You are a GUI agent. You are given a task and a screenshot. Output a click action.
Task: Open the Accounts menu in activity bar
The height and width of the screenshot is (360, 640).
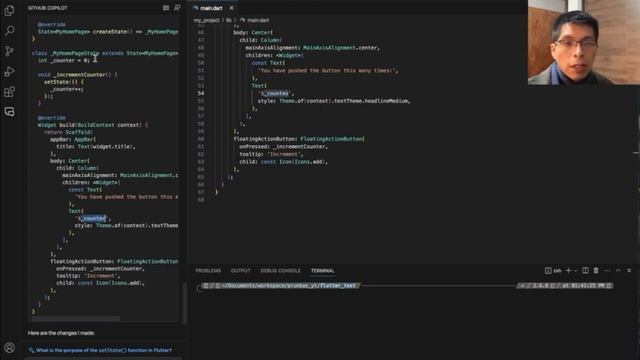point(9,347)
